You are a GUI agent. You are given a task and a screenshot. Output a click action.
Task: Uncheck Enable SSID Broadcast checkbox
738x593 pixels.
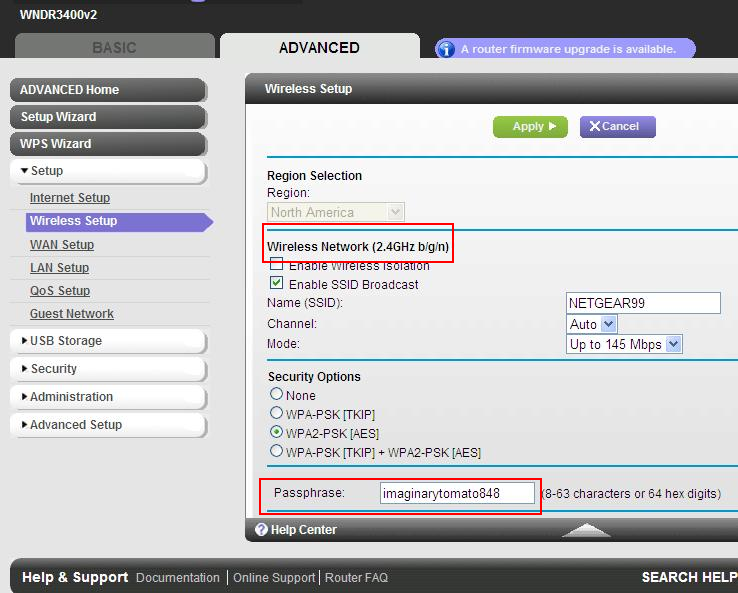click(x=276, y=283)
